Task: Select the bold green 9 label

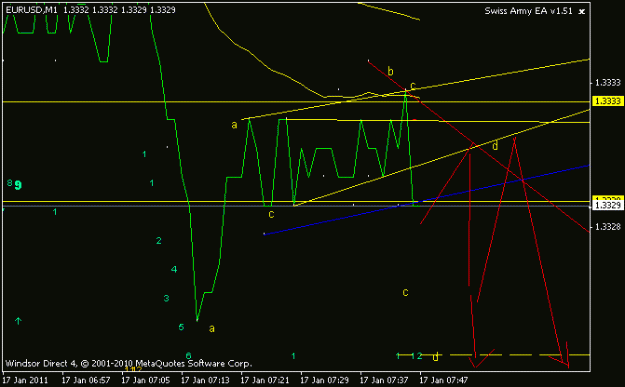Action: tap(18, 185)
